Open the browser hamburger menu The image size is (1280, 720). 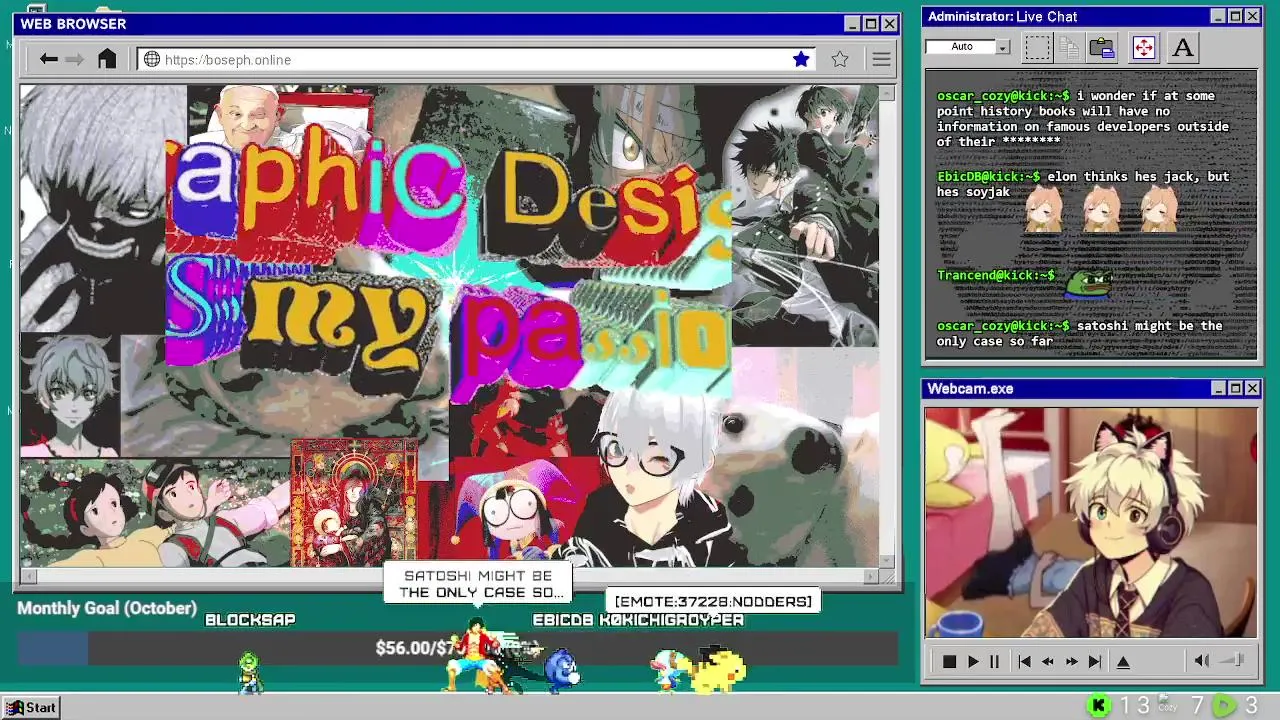881,59
